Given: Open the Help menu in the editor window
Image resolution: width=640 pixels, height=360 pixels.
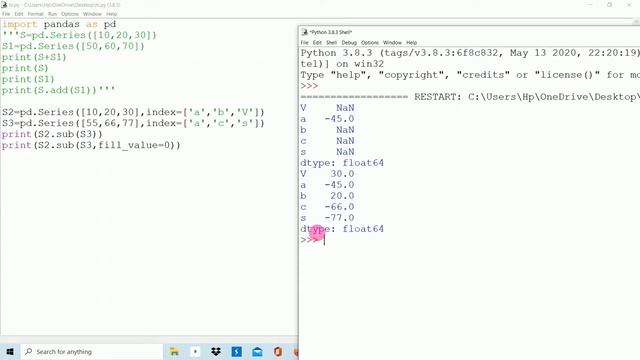Looking at the screenshot, I should (x=111, y=14).
